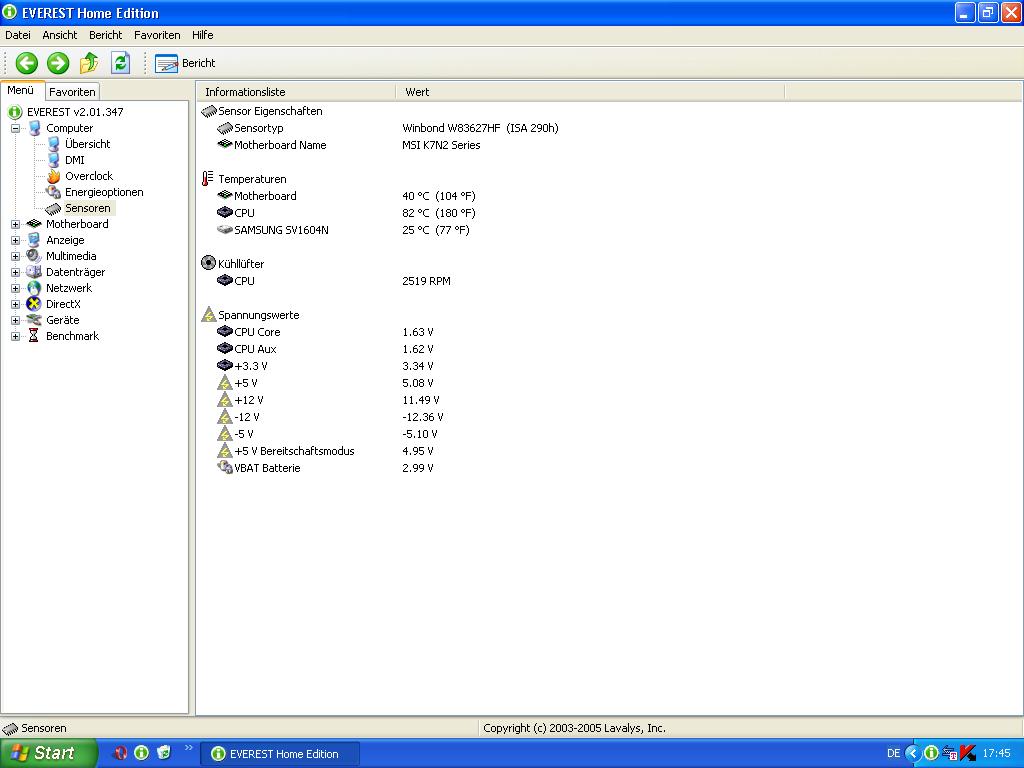Click the DE language indicator in tray

click(893, 754)
